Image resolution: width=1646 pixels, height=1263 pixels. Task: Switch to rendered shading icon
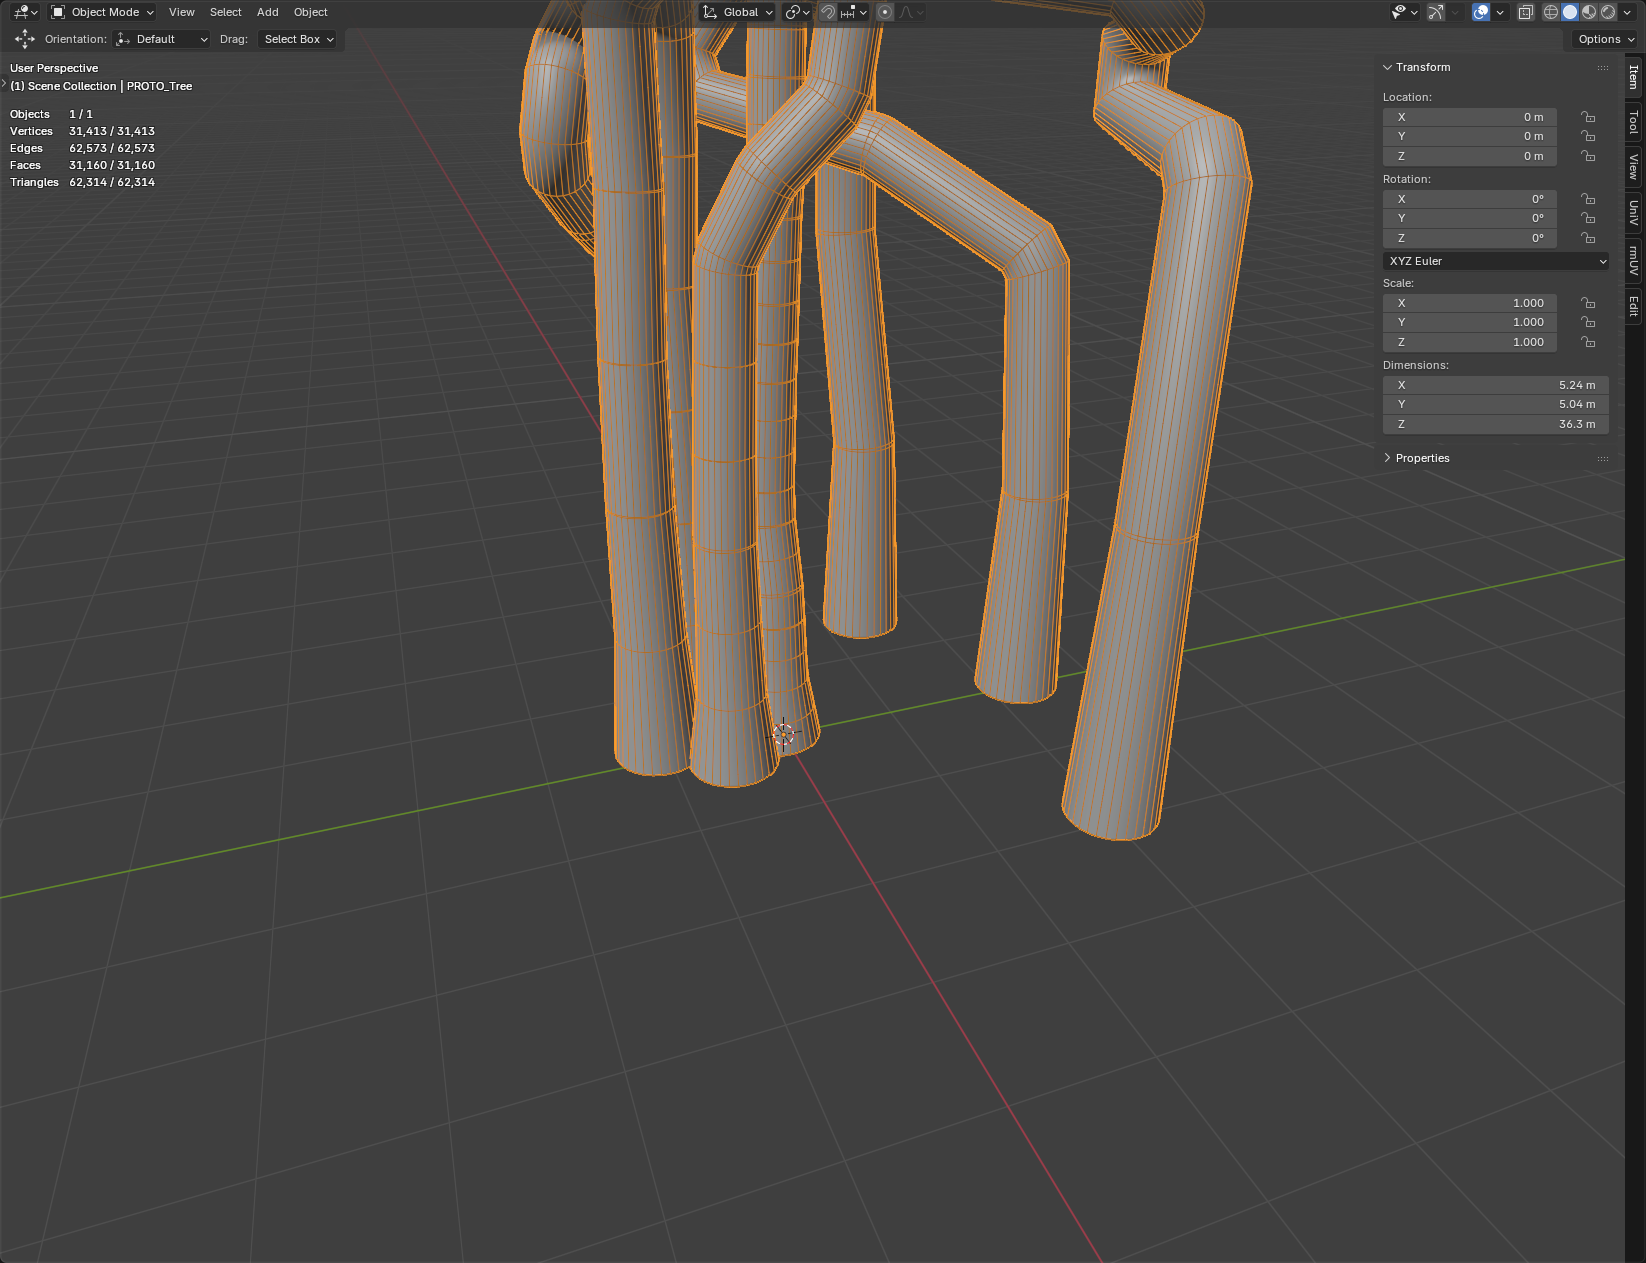1608,12
